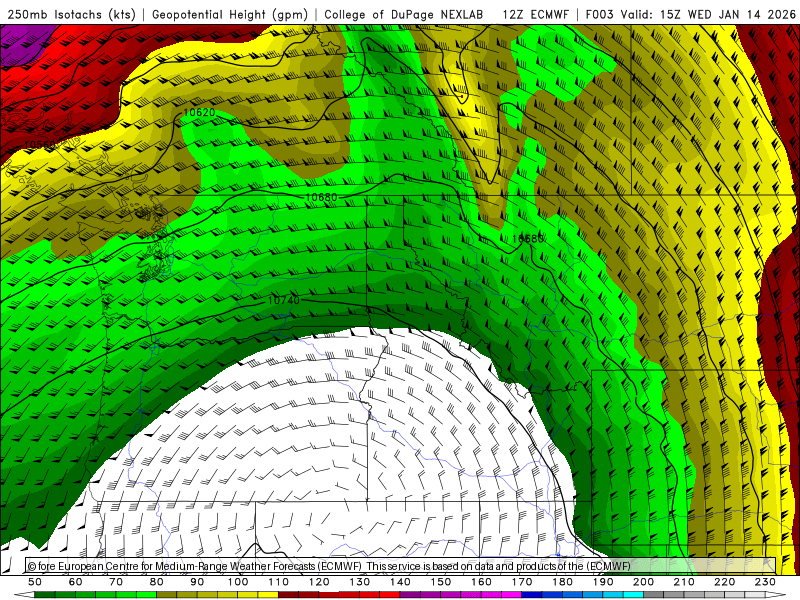Image resolution: width=800 pixels, height=600 pixels.
Task: Click the 120 value on the color scale
Action: coord(319,582)
